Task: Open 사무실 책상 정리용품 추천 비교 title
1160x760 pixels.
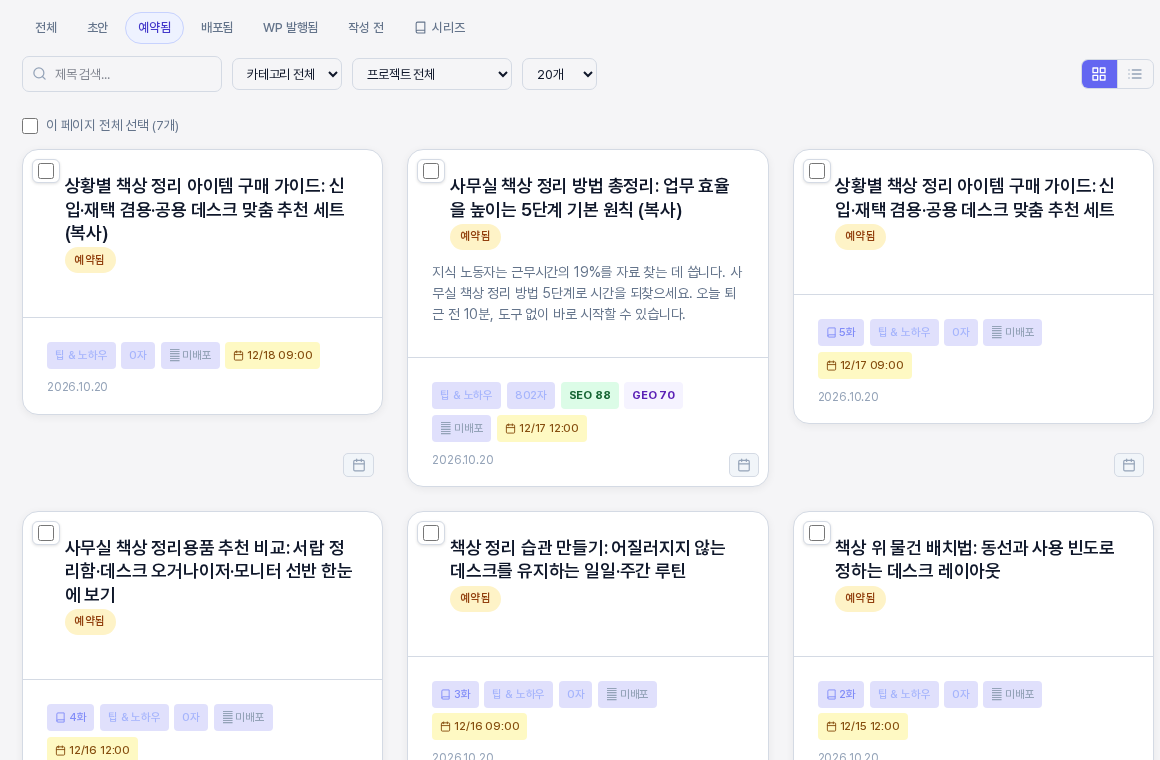Action: click(x=209, y=571)
